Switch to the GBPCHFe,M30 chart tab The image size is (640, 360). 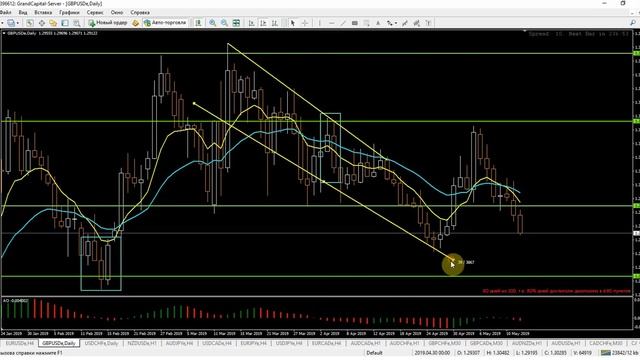pyautogui.click(x=444, y=343)
